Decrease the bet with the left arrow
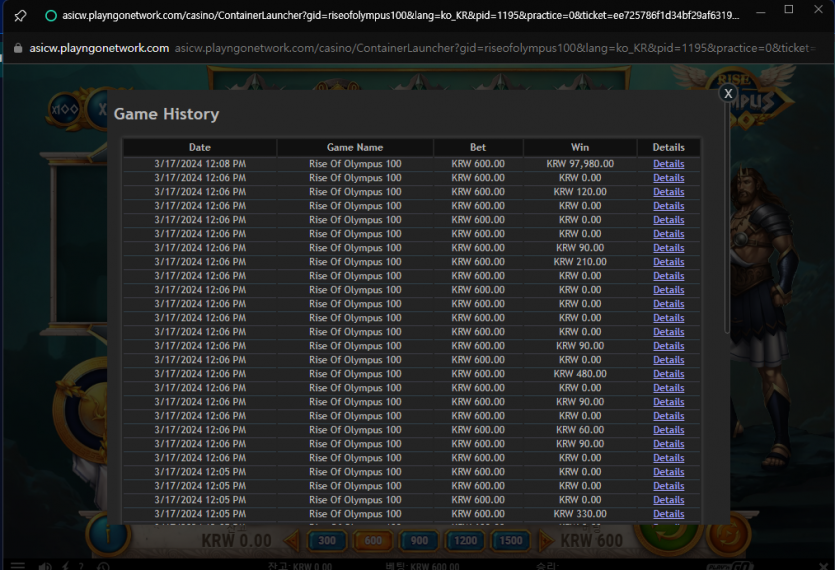 coord(292,541)
